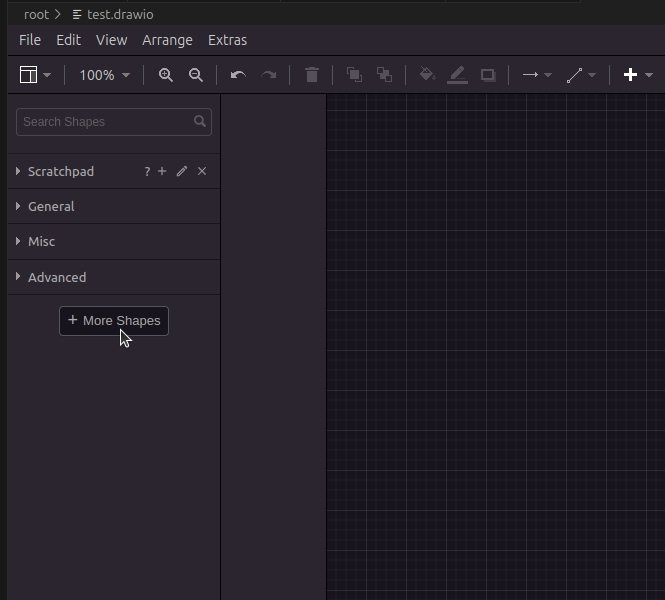Screen dimensions: 665x600
Task: Click the Zoom In magnifier icon
Action: (165, 75)
